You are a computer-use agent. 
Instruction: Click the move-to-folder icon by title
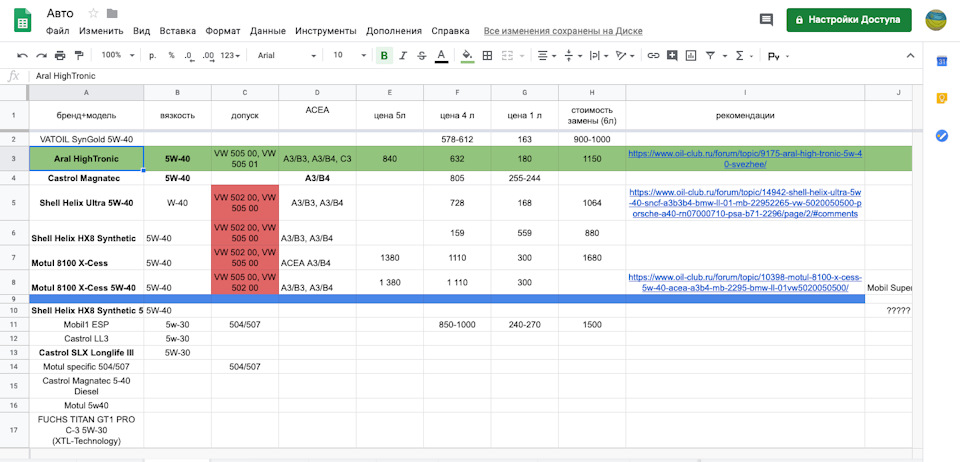click(x=112, y=13)
